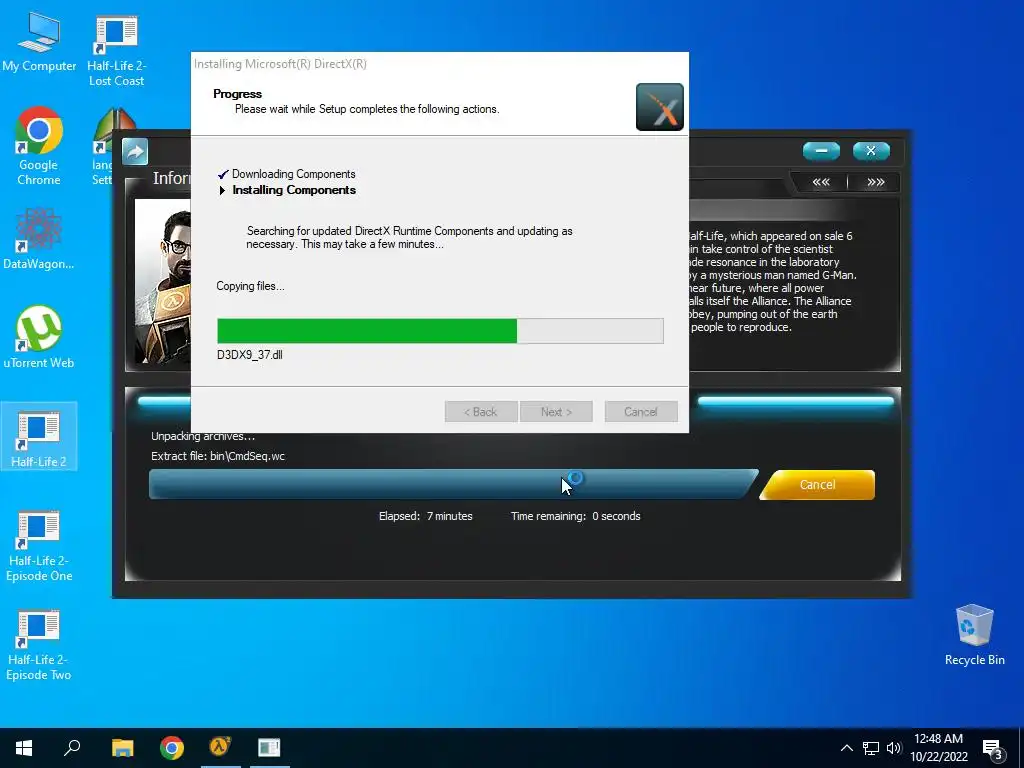
Task: Click 'Time remaining: 0 seconds' text
Action: click(575, 516)
